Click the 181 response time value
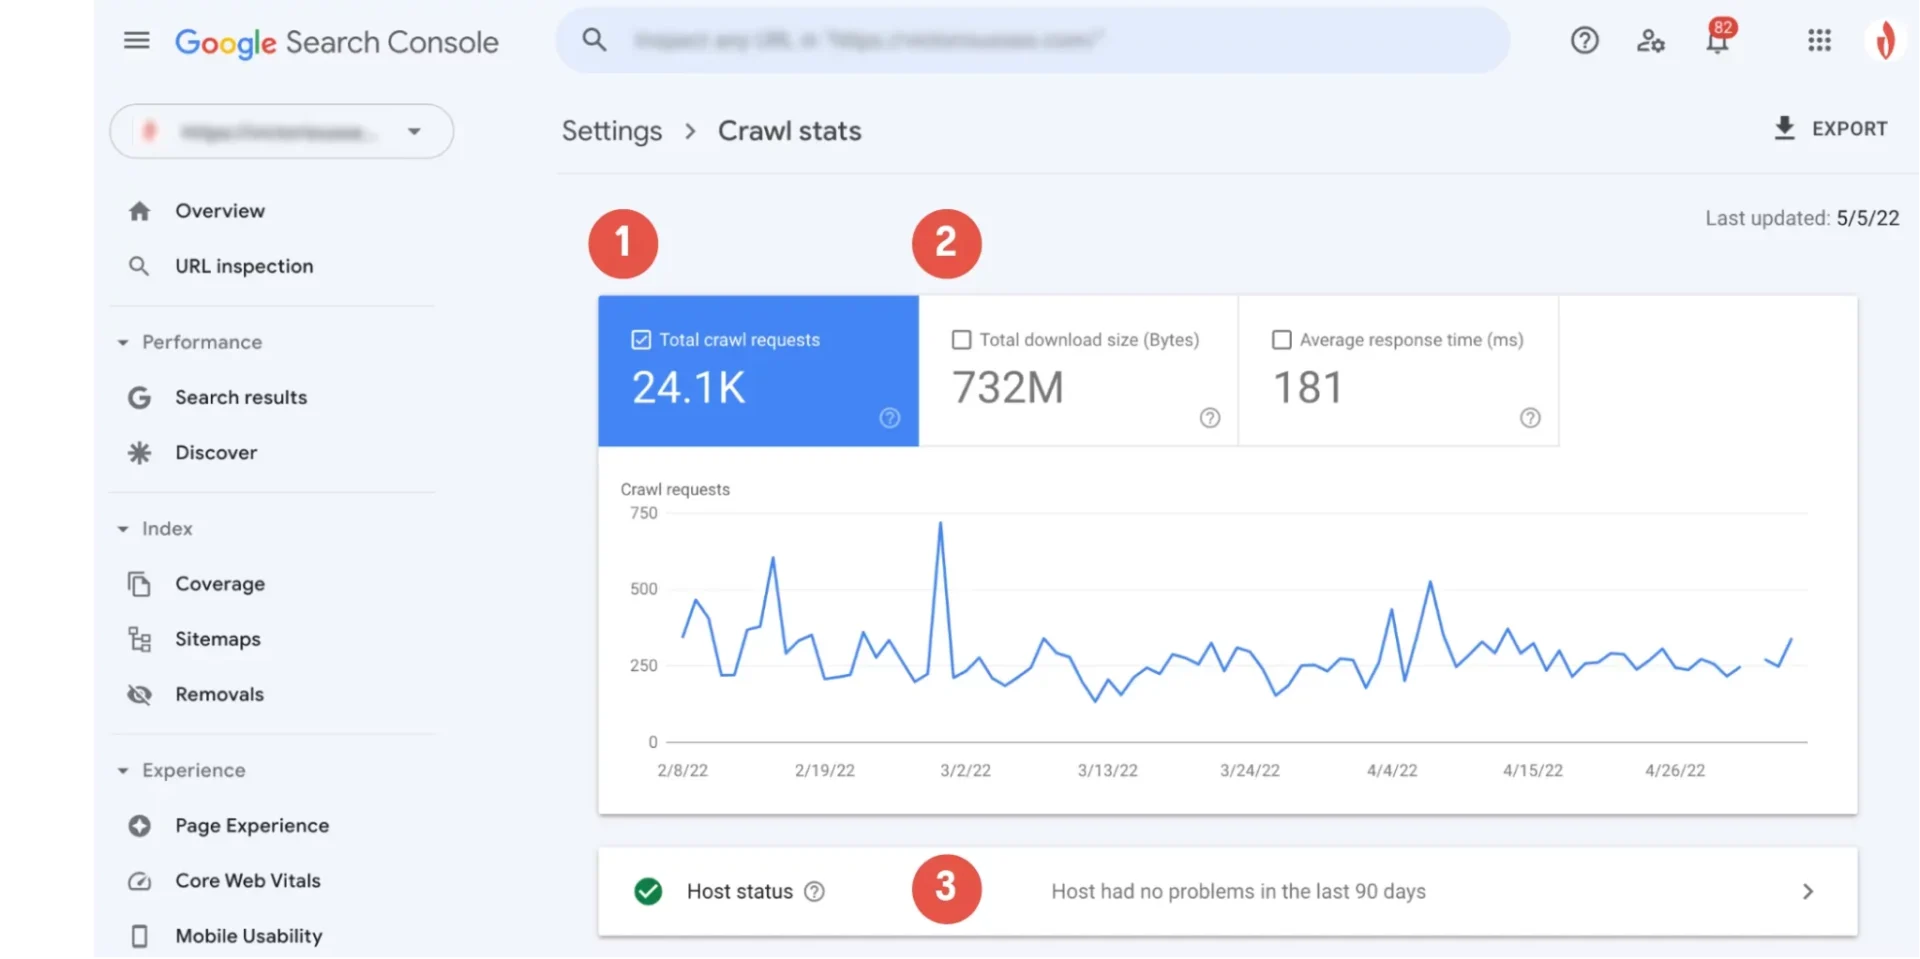This screenshot has width=1920, height=959. click(x=1307, y=388)
